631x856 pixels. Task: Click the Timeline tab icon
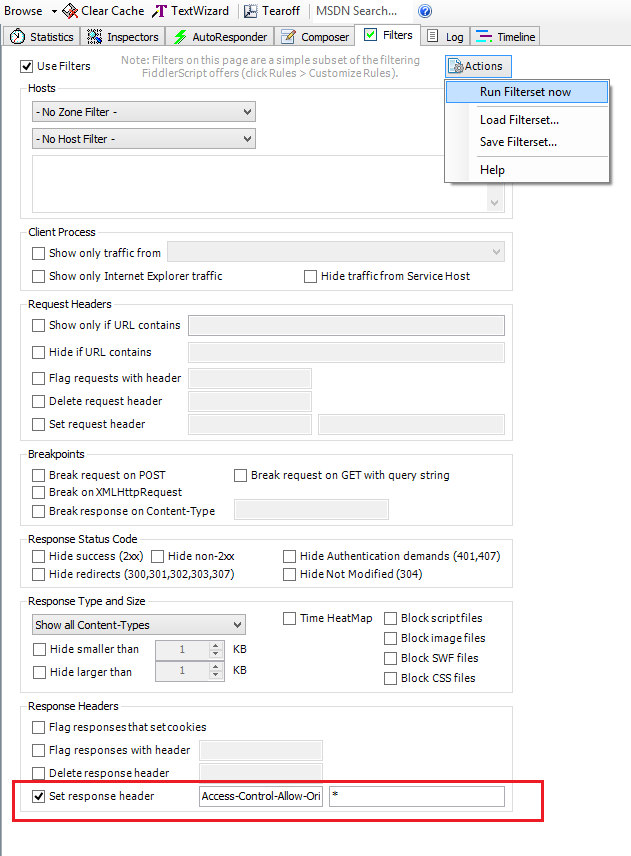pyautogui.click(x=484, y=37)
